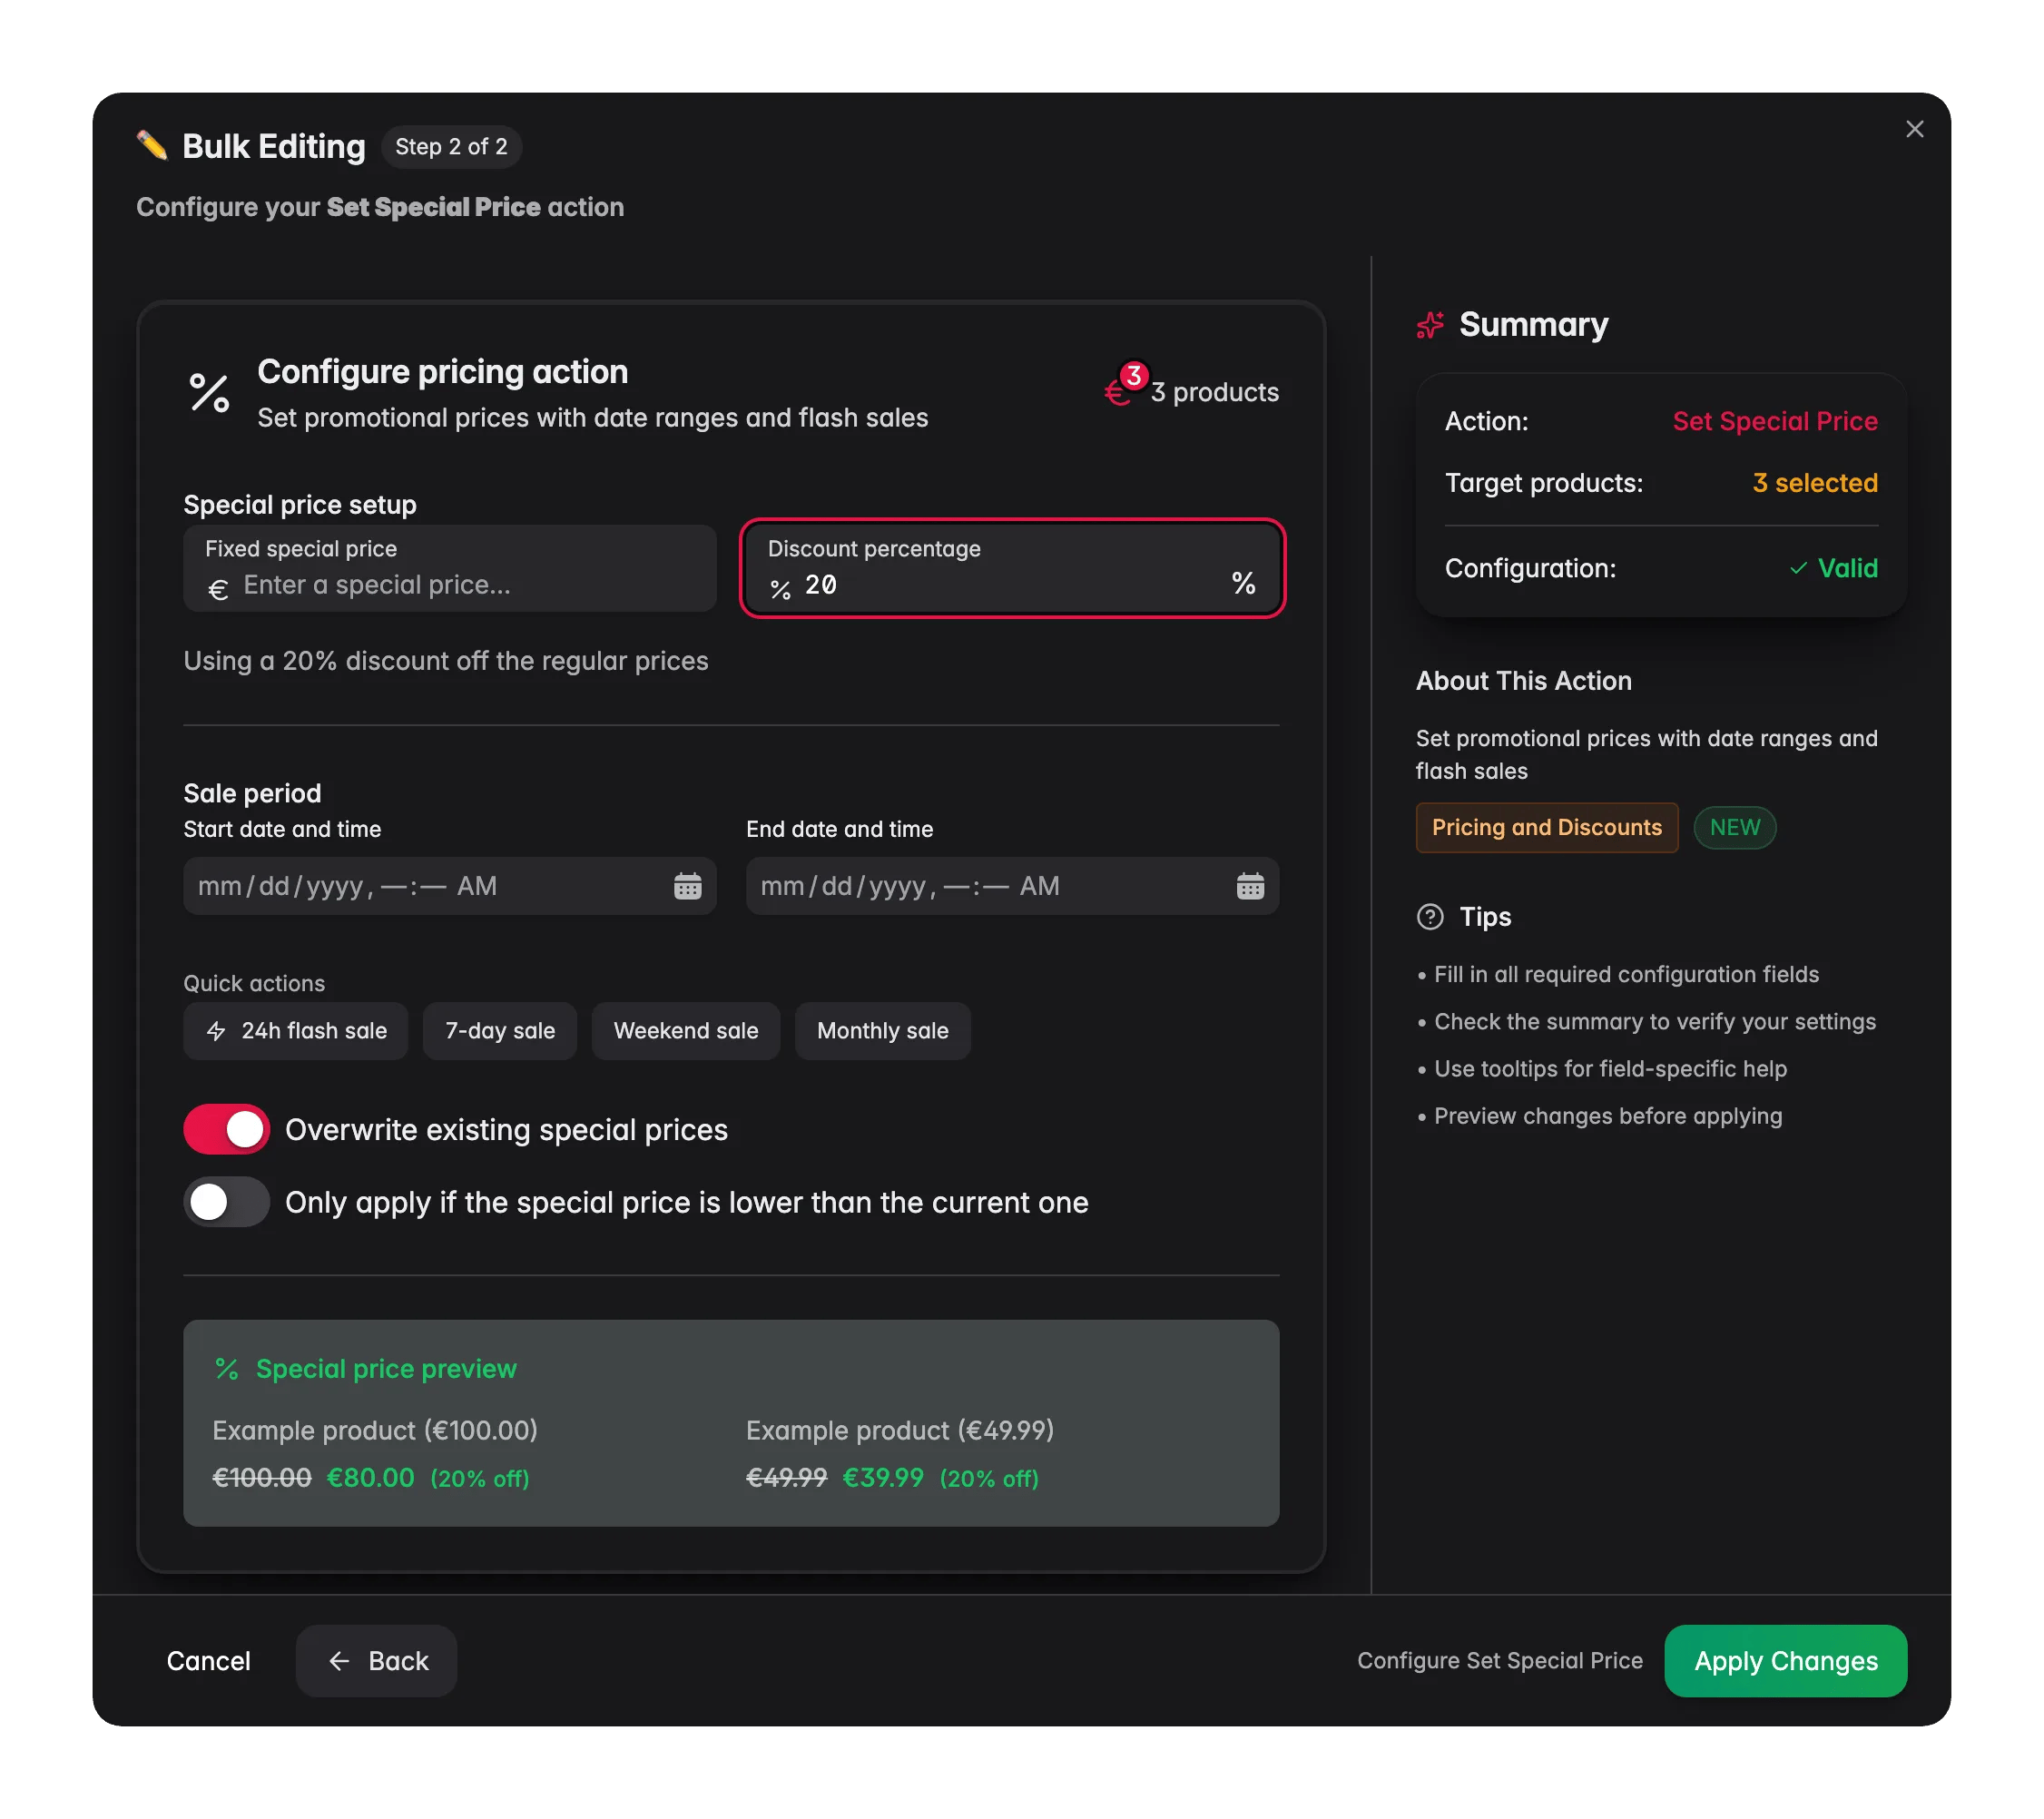
Task: Click 'Using a 20% discount off the regular prices'
Action: [x=446, y=662]
